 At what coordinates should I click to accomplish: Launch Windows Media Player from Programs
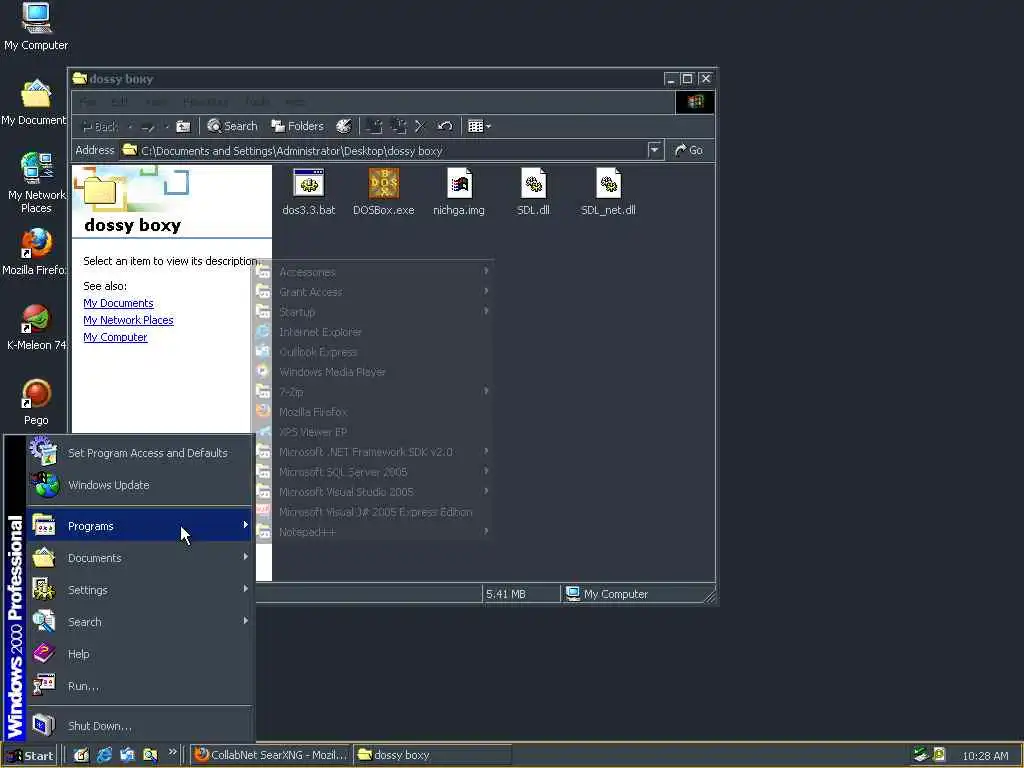pyautogui.click(x=372, y=372)
